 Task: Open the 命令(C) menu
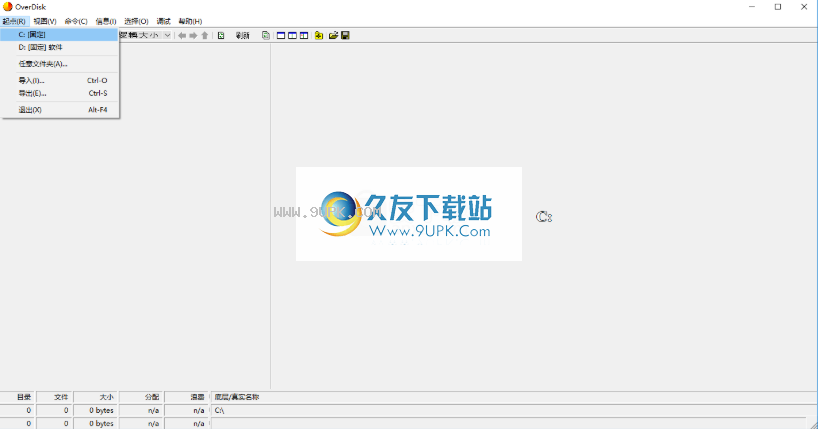click(x=76, y=21)
